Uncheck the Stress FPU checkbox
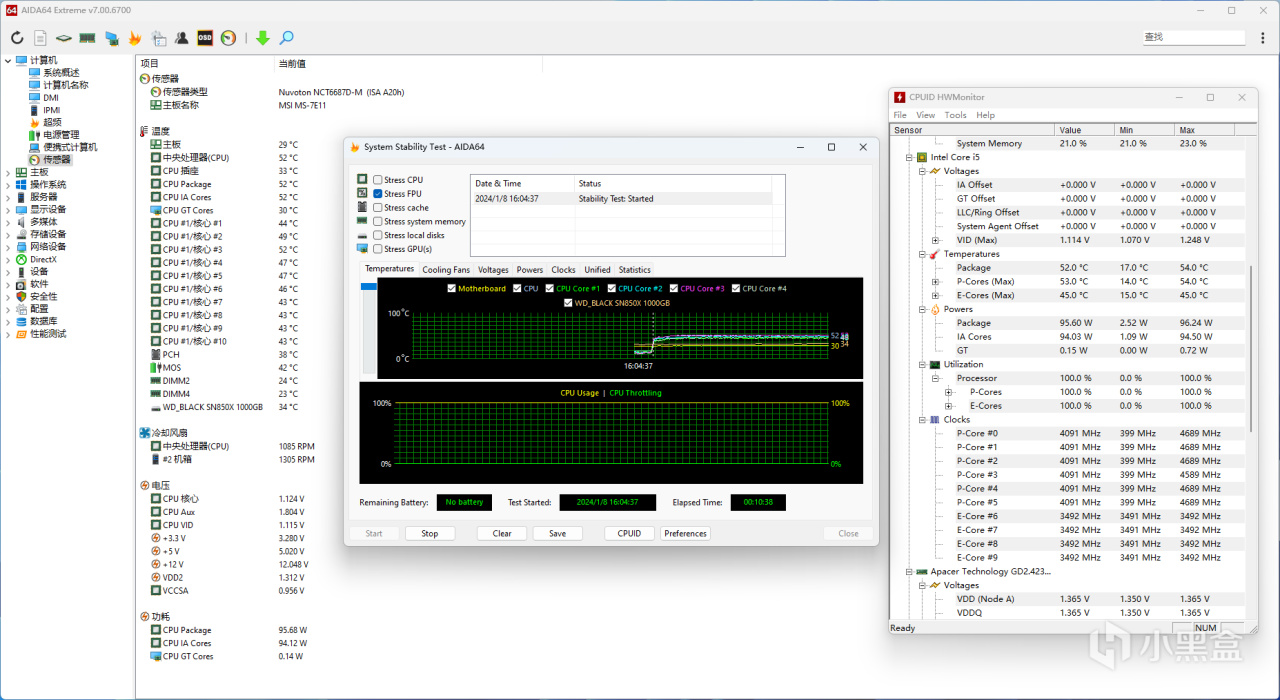This screenshot has height=700, width=1280. click(377, 194)
